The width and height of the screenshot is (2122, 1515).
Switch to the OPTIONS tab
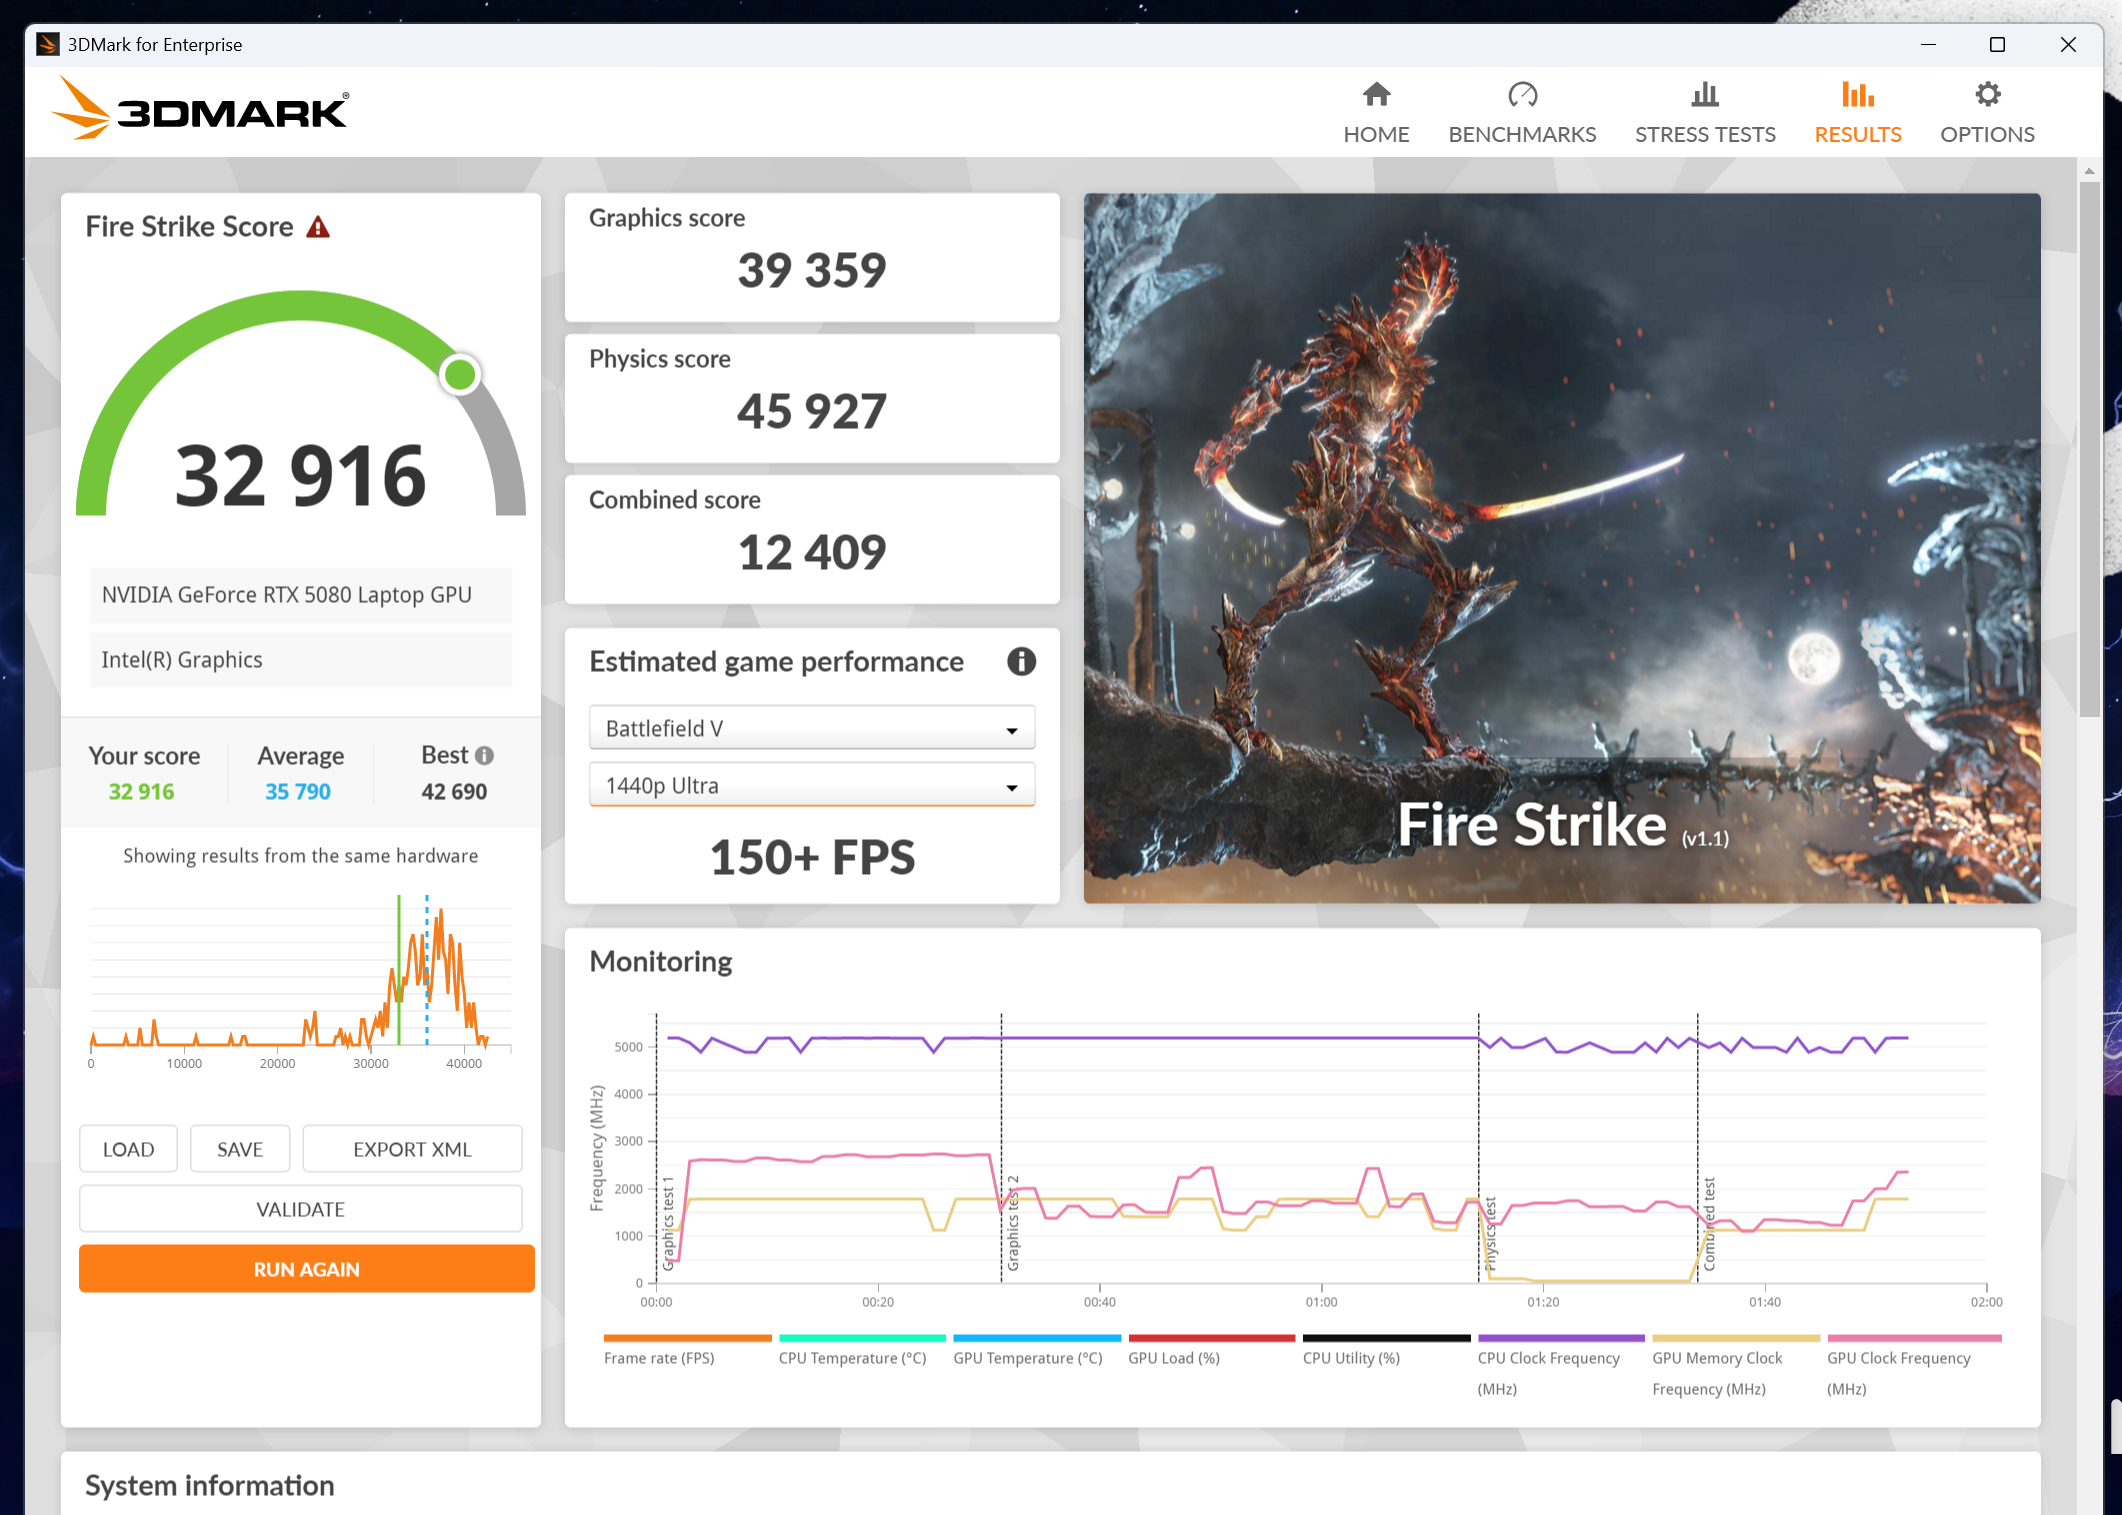tap(1987, 134)
